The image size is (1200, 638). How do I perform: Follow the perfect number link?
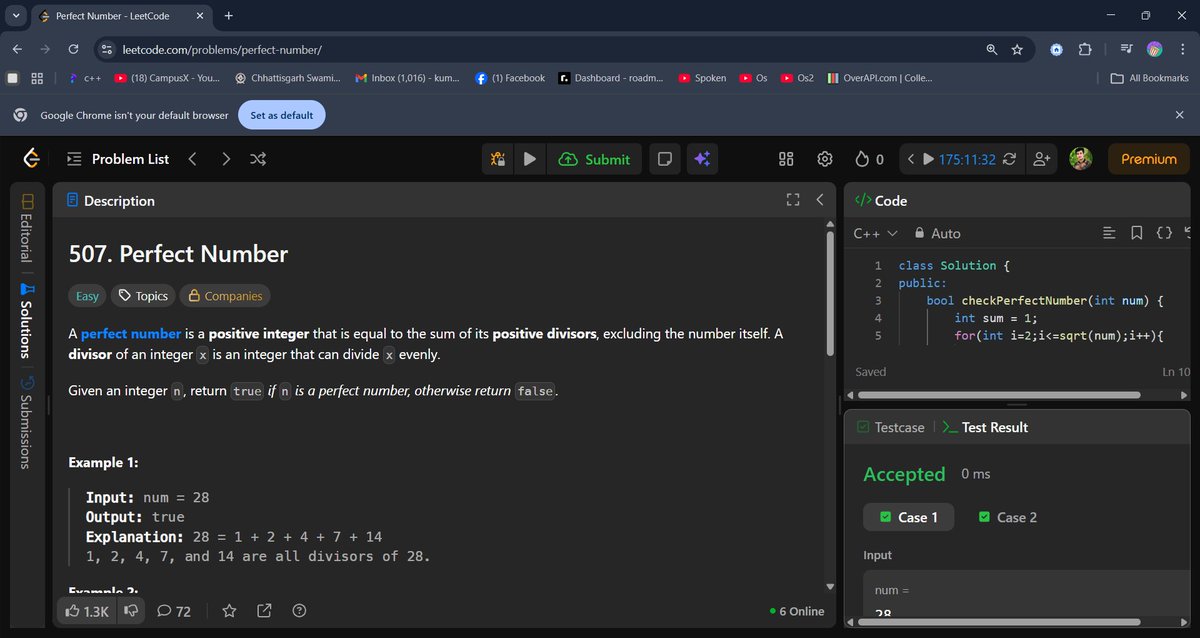click(131, 333)
